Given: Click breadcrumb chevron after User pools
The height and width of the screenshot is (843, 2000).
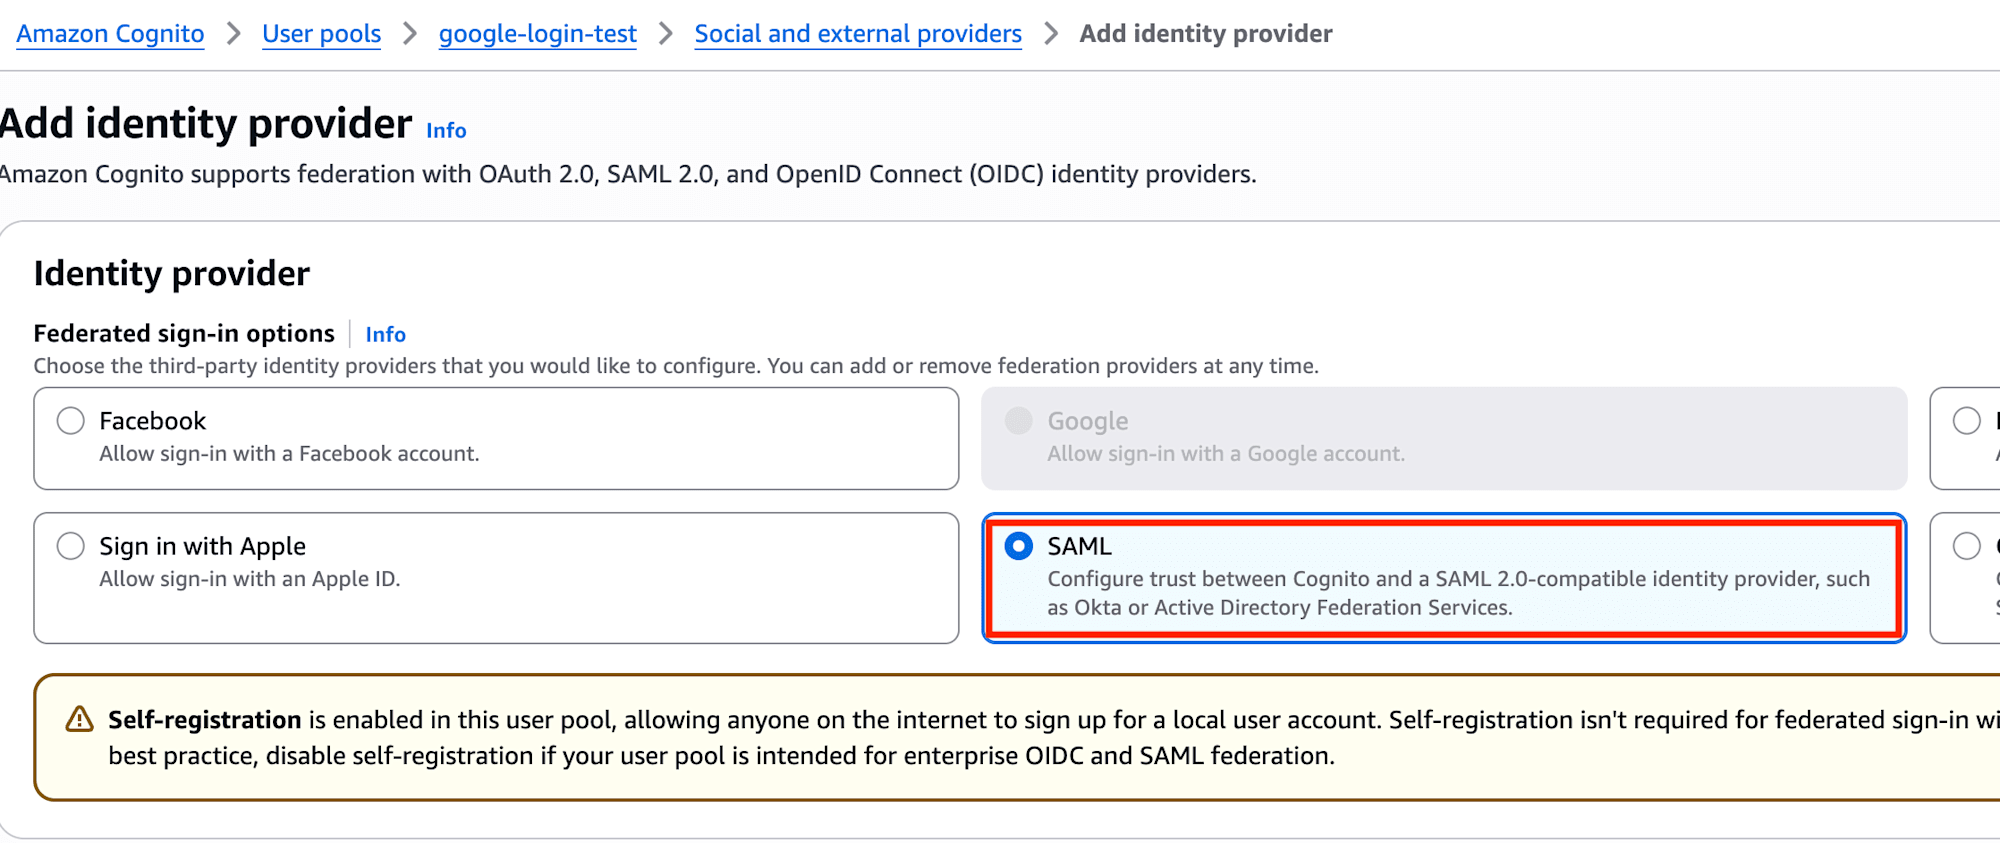Looking at the screenshot, I should 410,34.
